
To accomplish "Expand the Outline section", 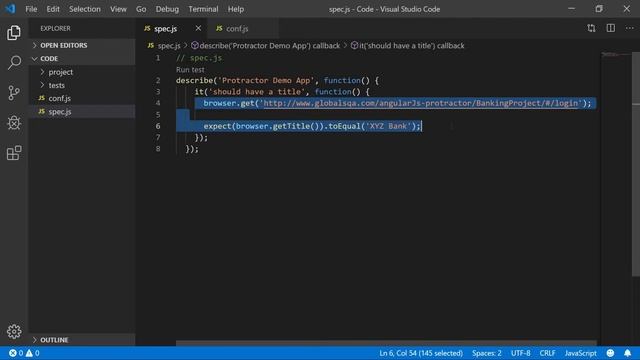I will tap(82, 340).
